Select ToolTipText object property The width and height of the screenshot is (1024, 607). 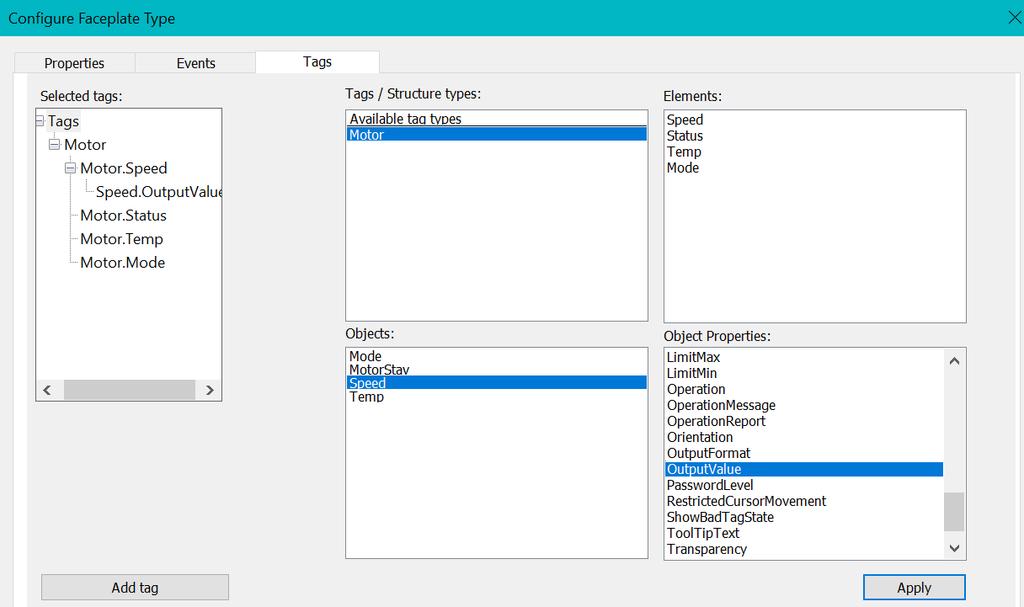click(703, 533)
